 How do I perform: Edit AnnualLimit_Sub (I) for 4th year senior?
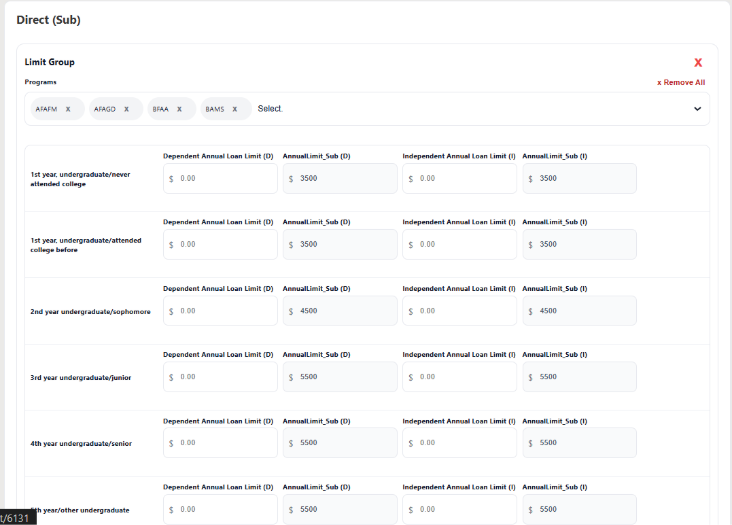[579, 442]
